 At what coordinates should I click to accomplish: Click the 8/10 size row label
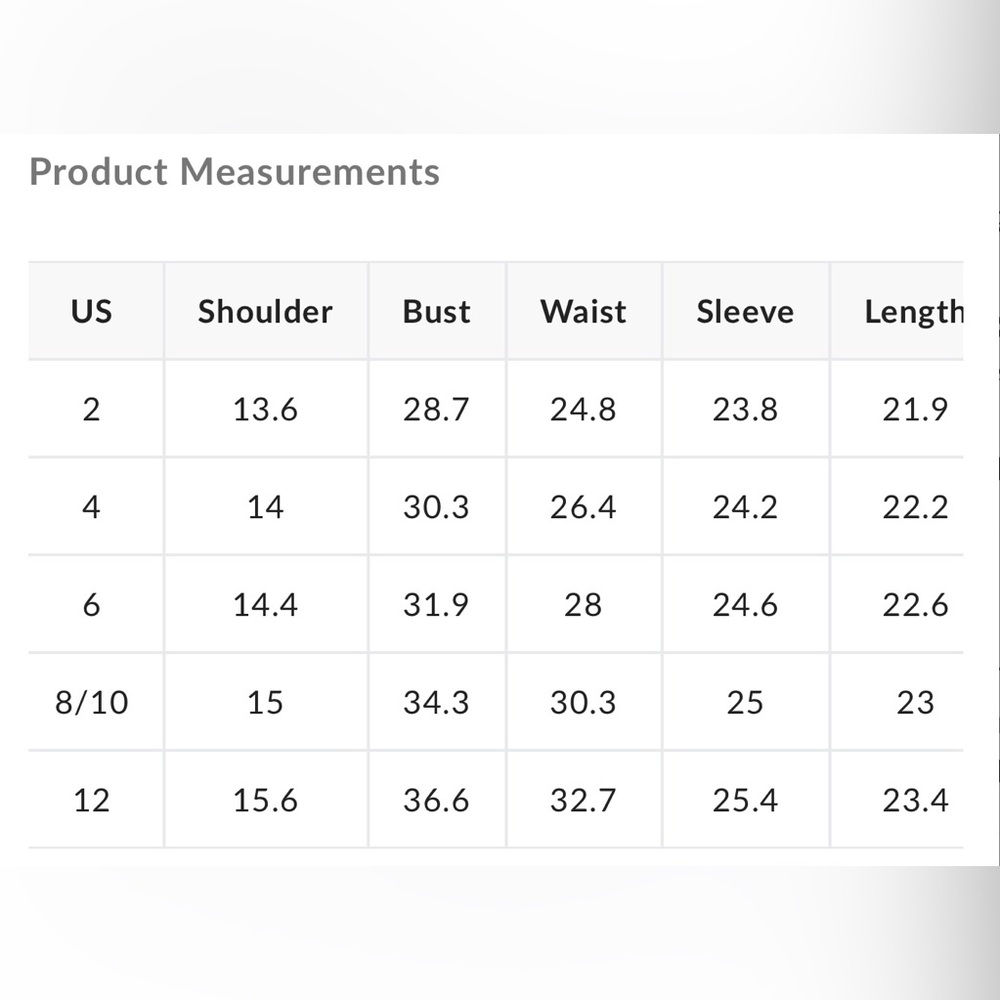[x=91, y=703]
